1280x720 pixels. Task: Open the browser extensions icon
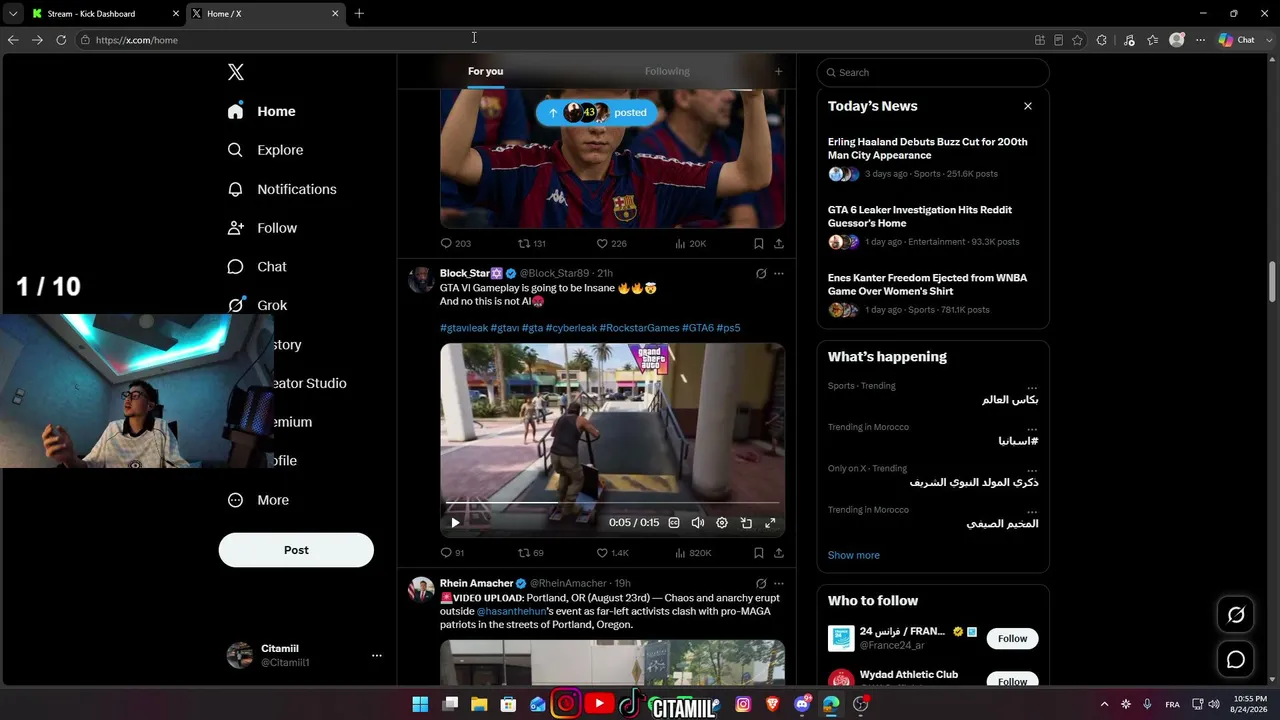point(1101,40)
